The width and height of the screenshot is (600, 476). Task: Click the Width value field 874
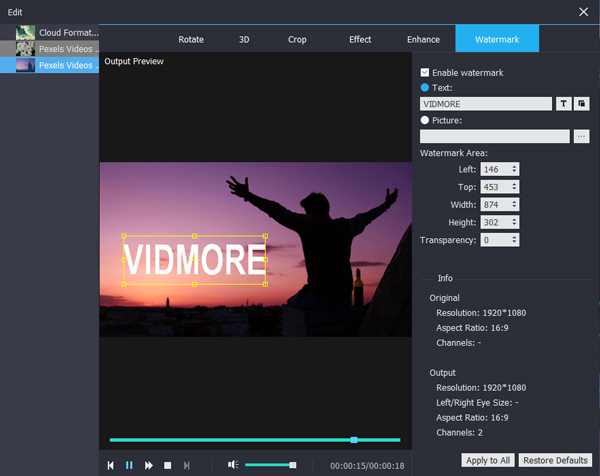[496, 204]
